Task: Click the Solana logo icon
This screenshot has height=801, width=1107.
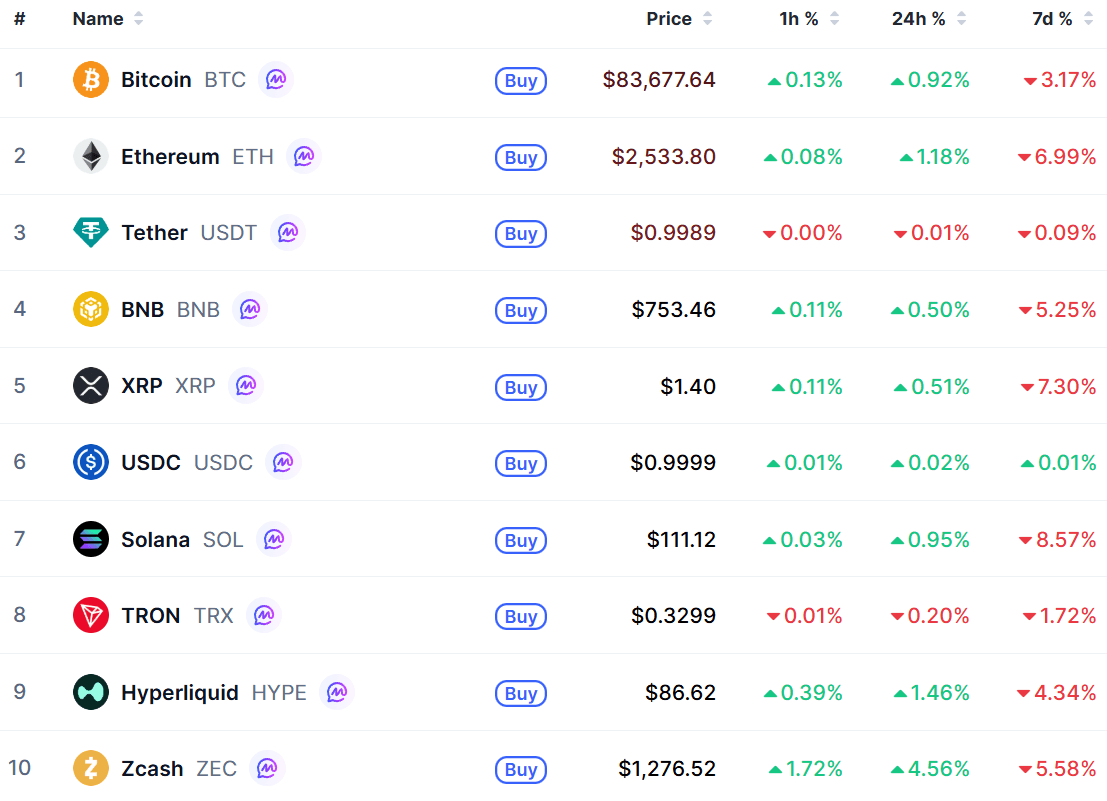Action: [x=91, y=539]
